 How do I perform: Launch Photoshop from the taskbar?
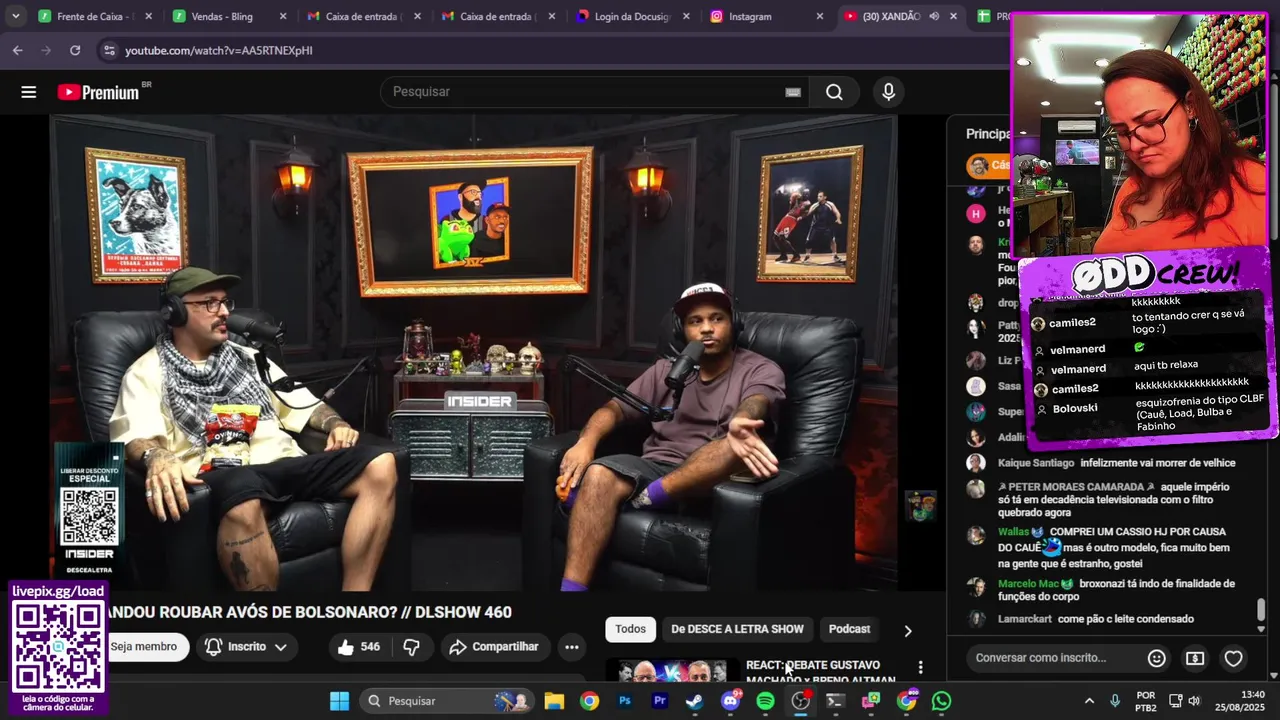click(625, 701)
